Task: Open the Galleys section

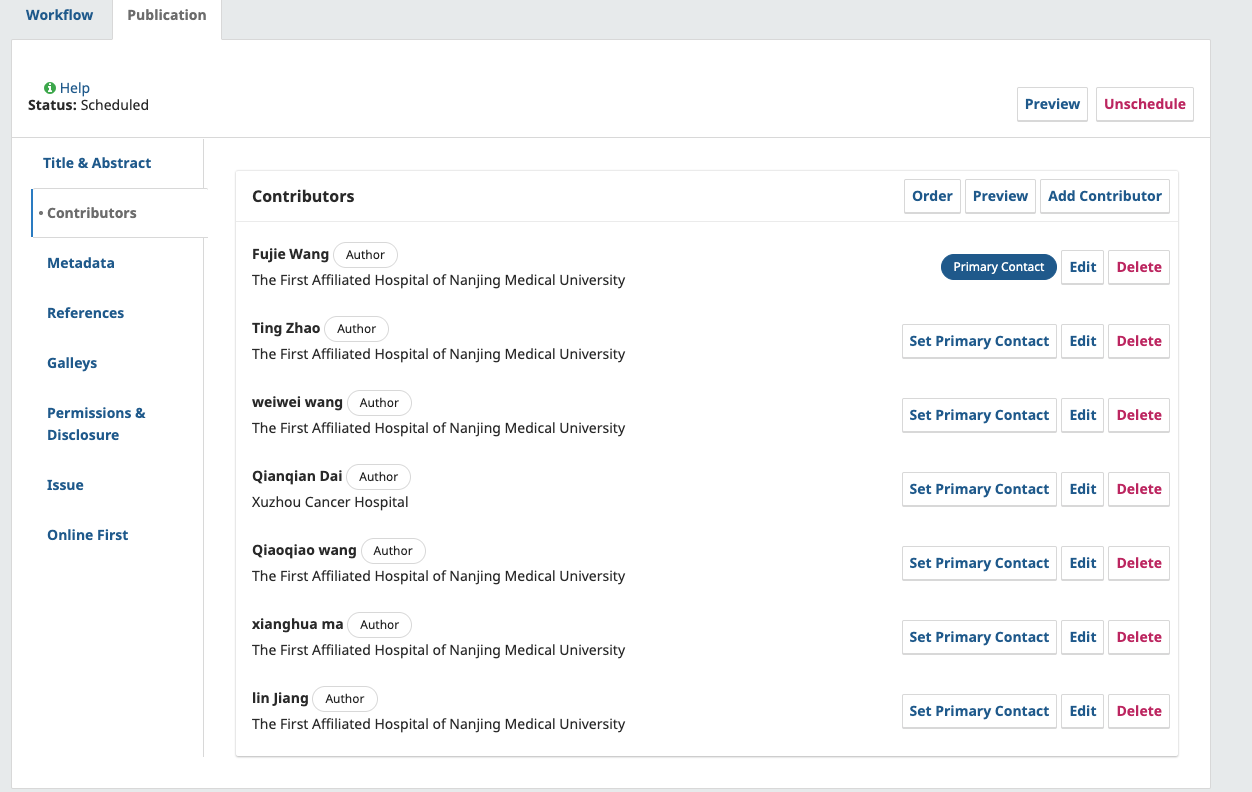Action: click(72, 363)
